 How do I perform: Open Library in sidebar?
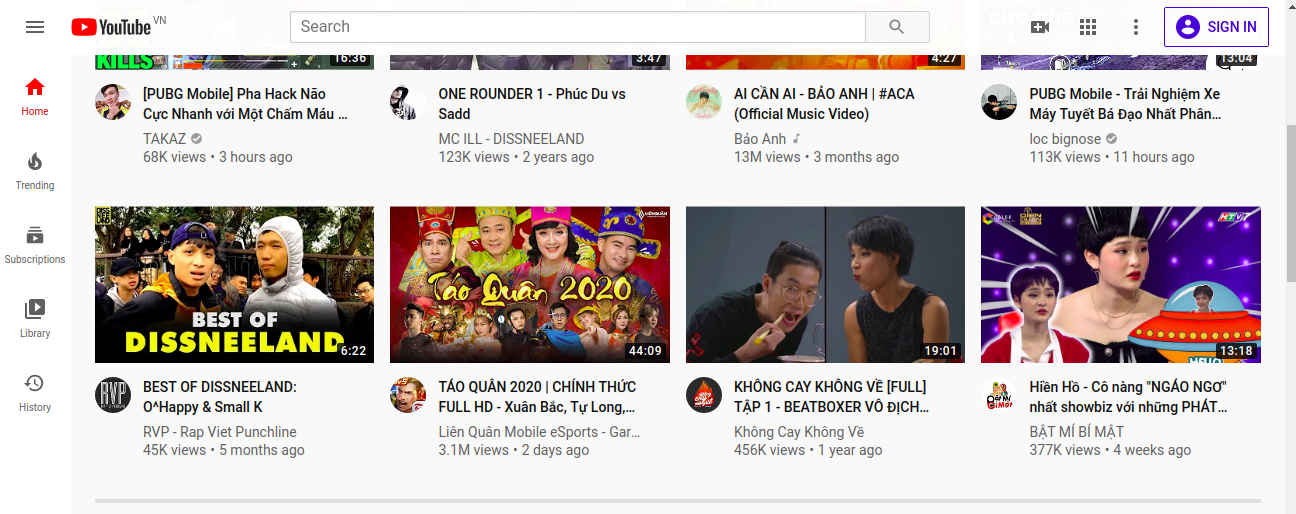[x=35, y=318]
